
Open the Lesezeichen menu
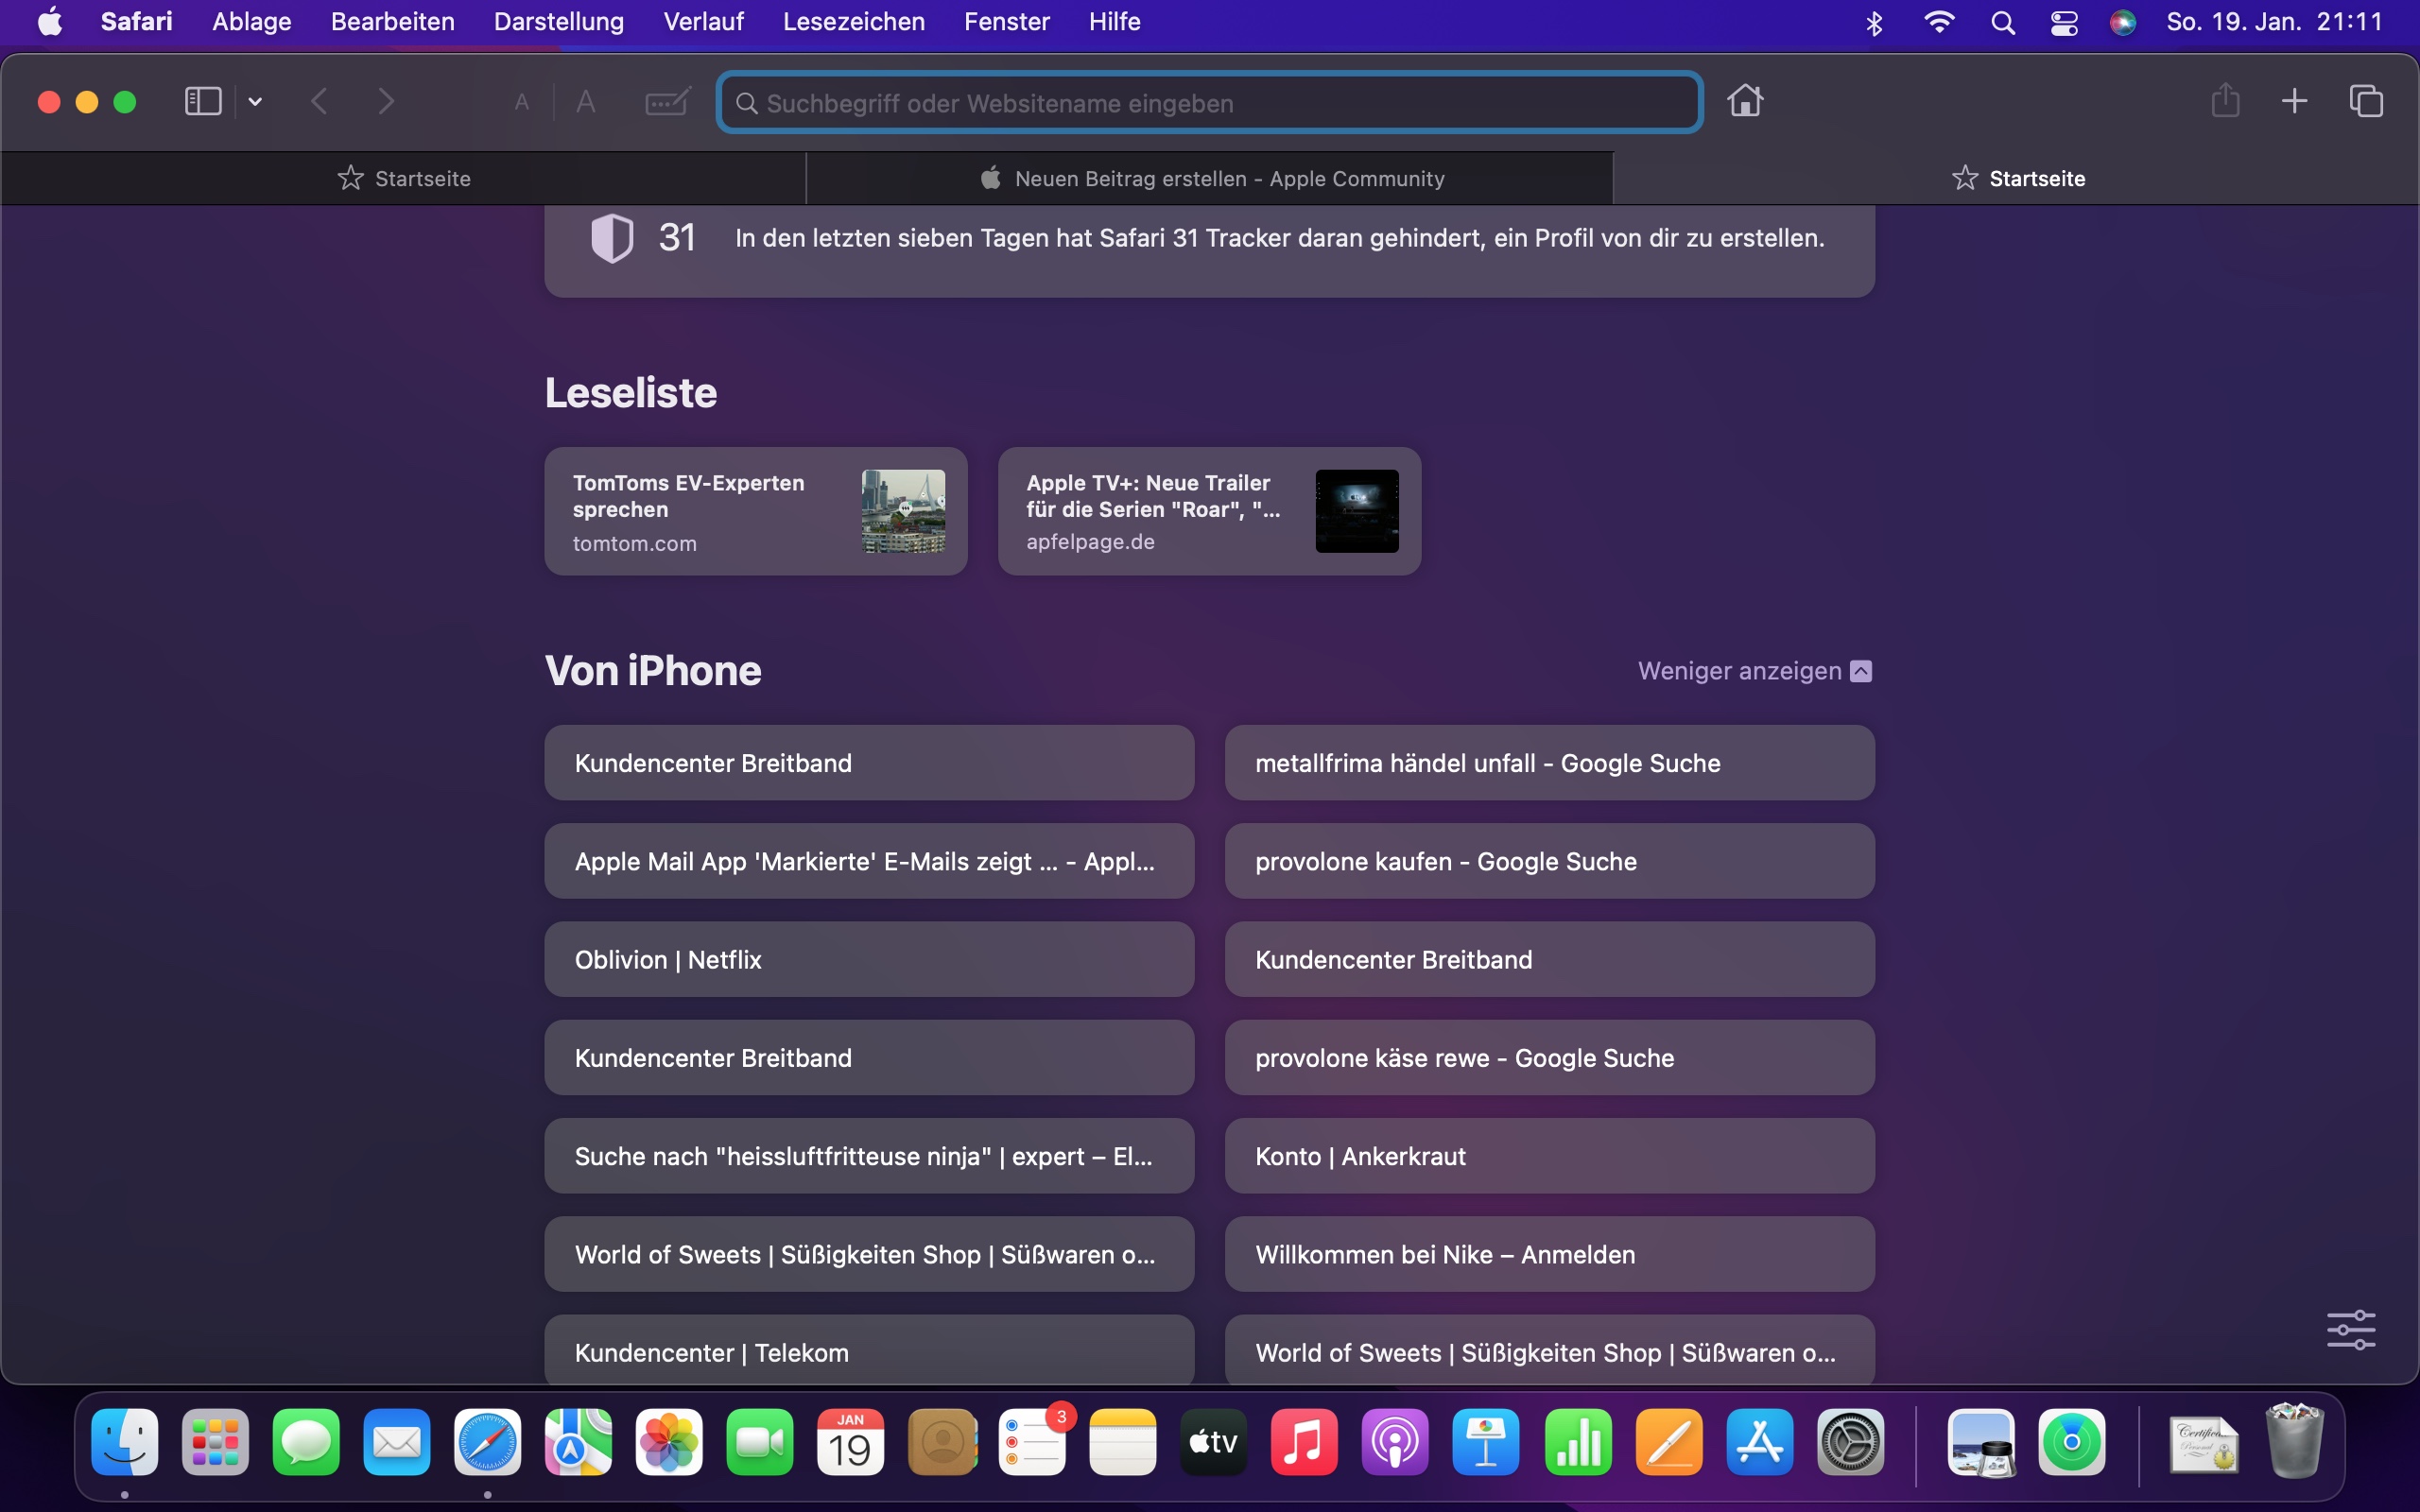click(x=853, y=22)
